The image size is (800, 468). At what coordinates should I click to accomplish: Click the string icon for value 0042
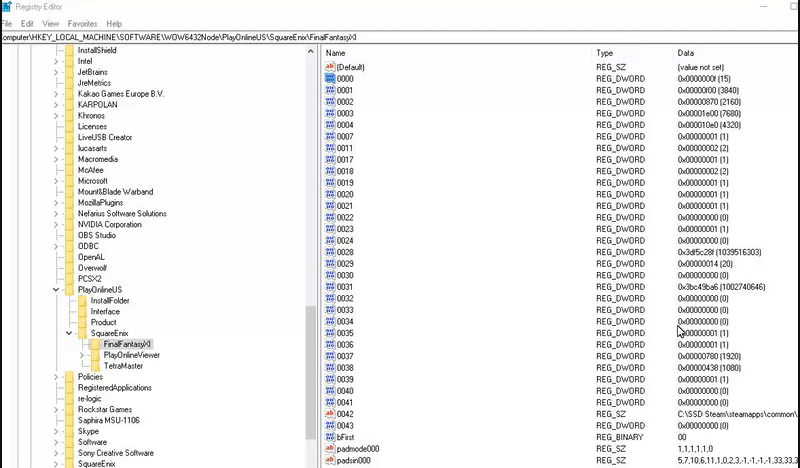330,414
